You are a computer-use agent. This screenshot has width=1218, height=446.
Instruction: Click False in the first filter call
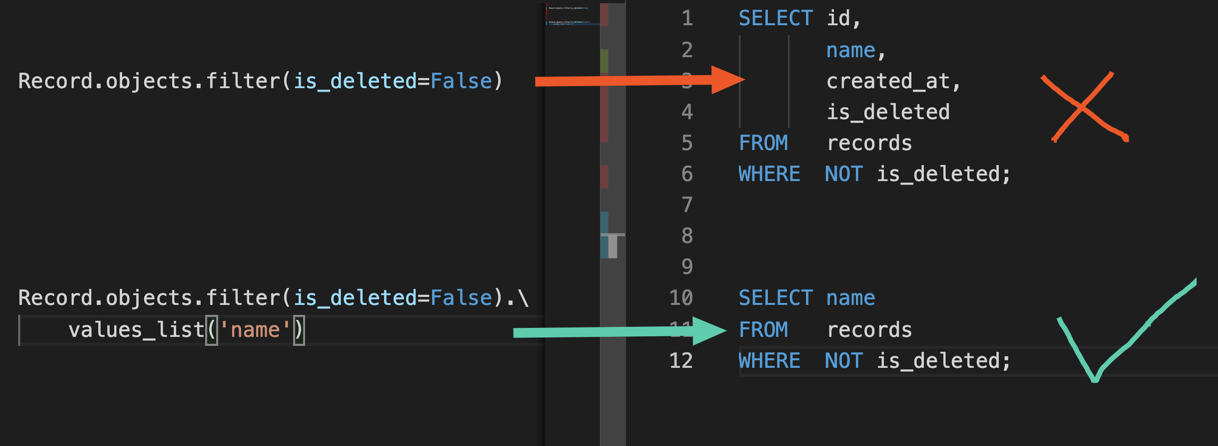[x=461, y=81]
